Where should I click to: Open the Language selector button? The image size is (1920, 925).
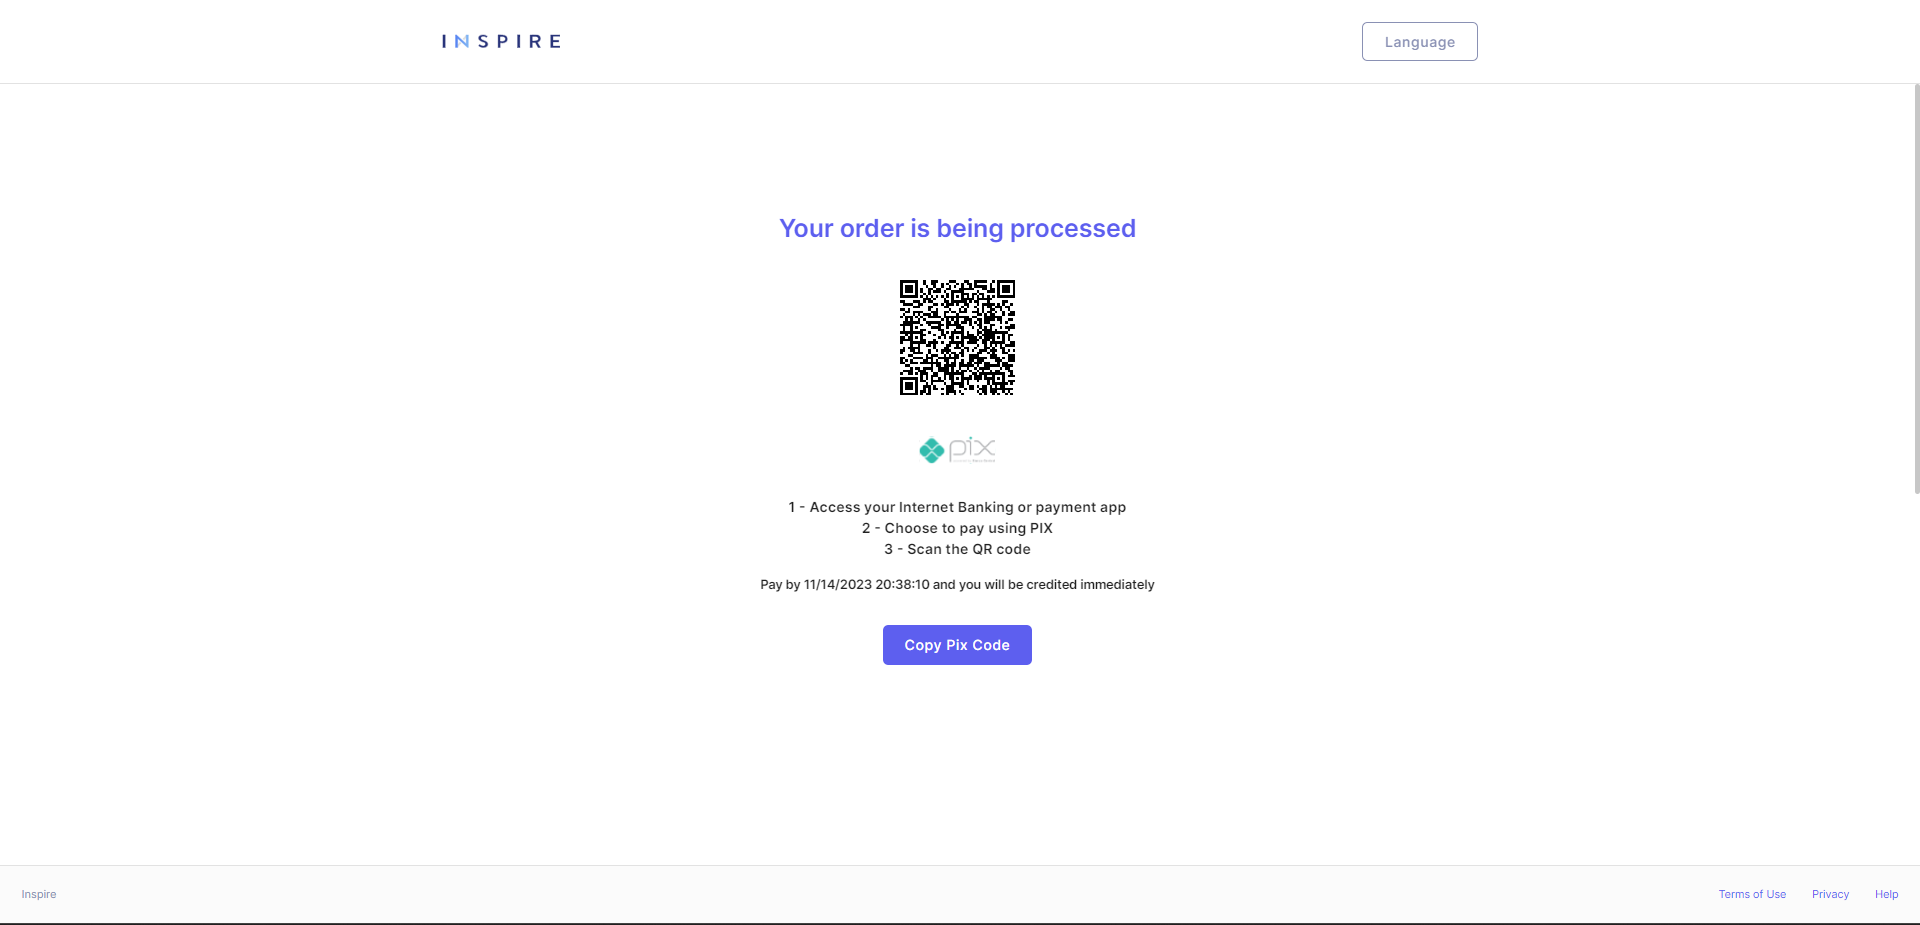[1419, 41]
